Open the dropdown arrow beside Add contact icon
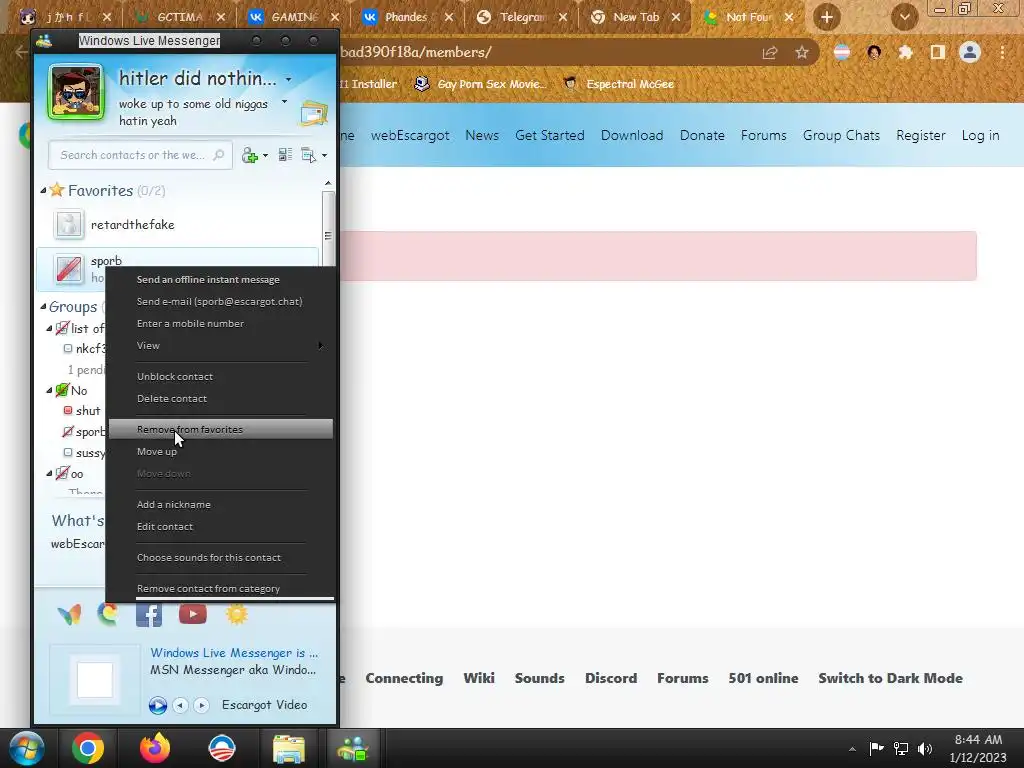The image size is (1024, 768). tap(265, 155)
